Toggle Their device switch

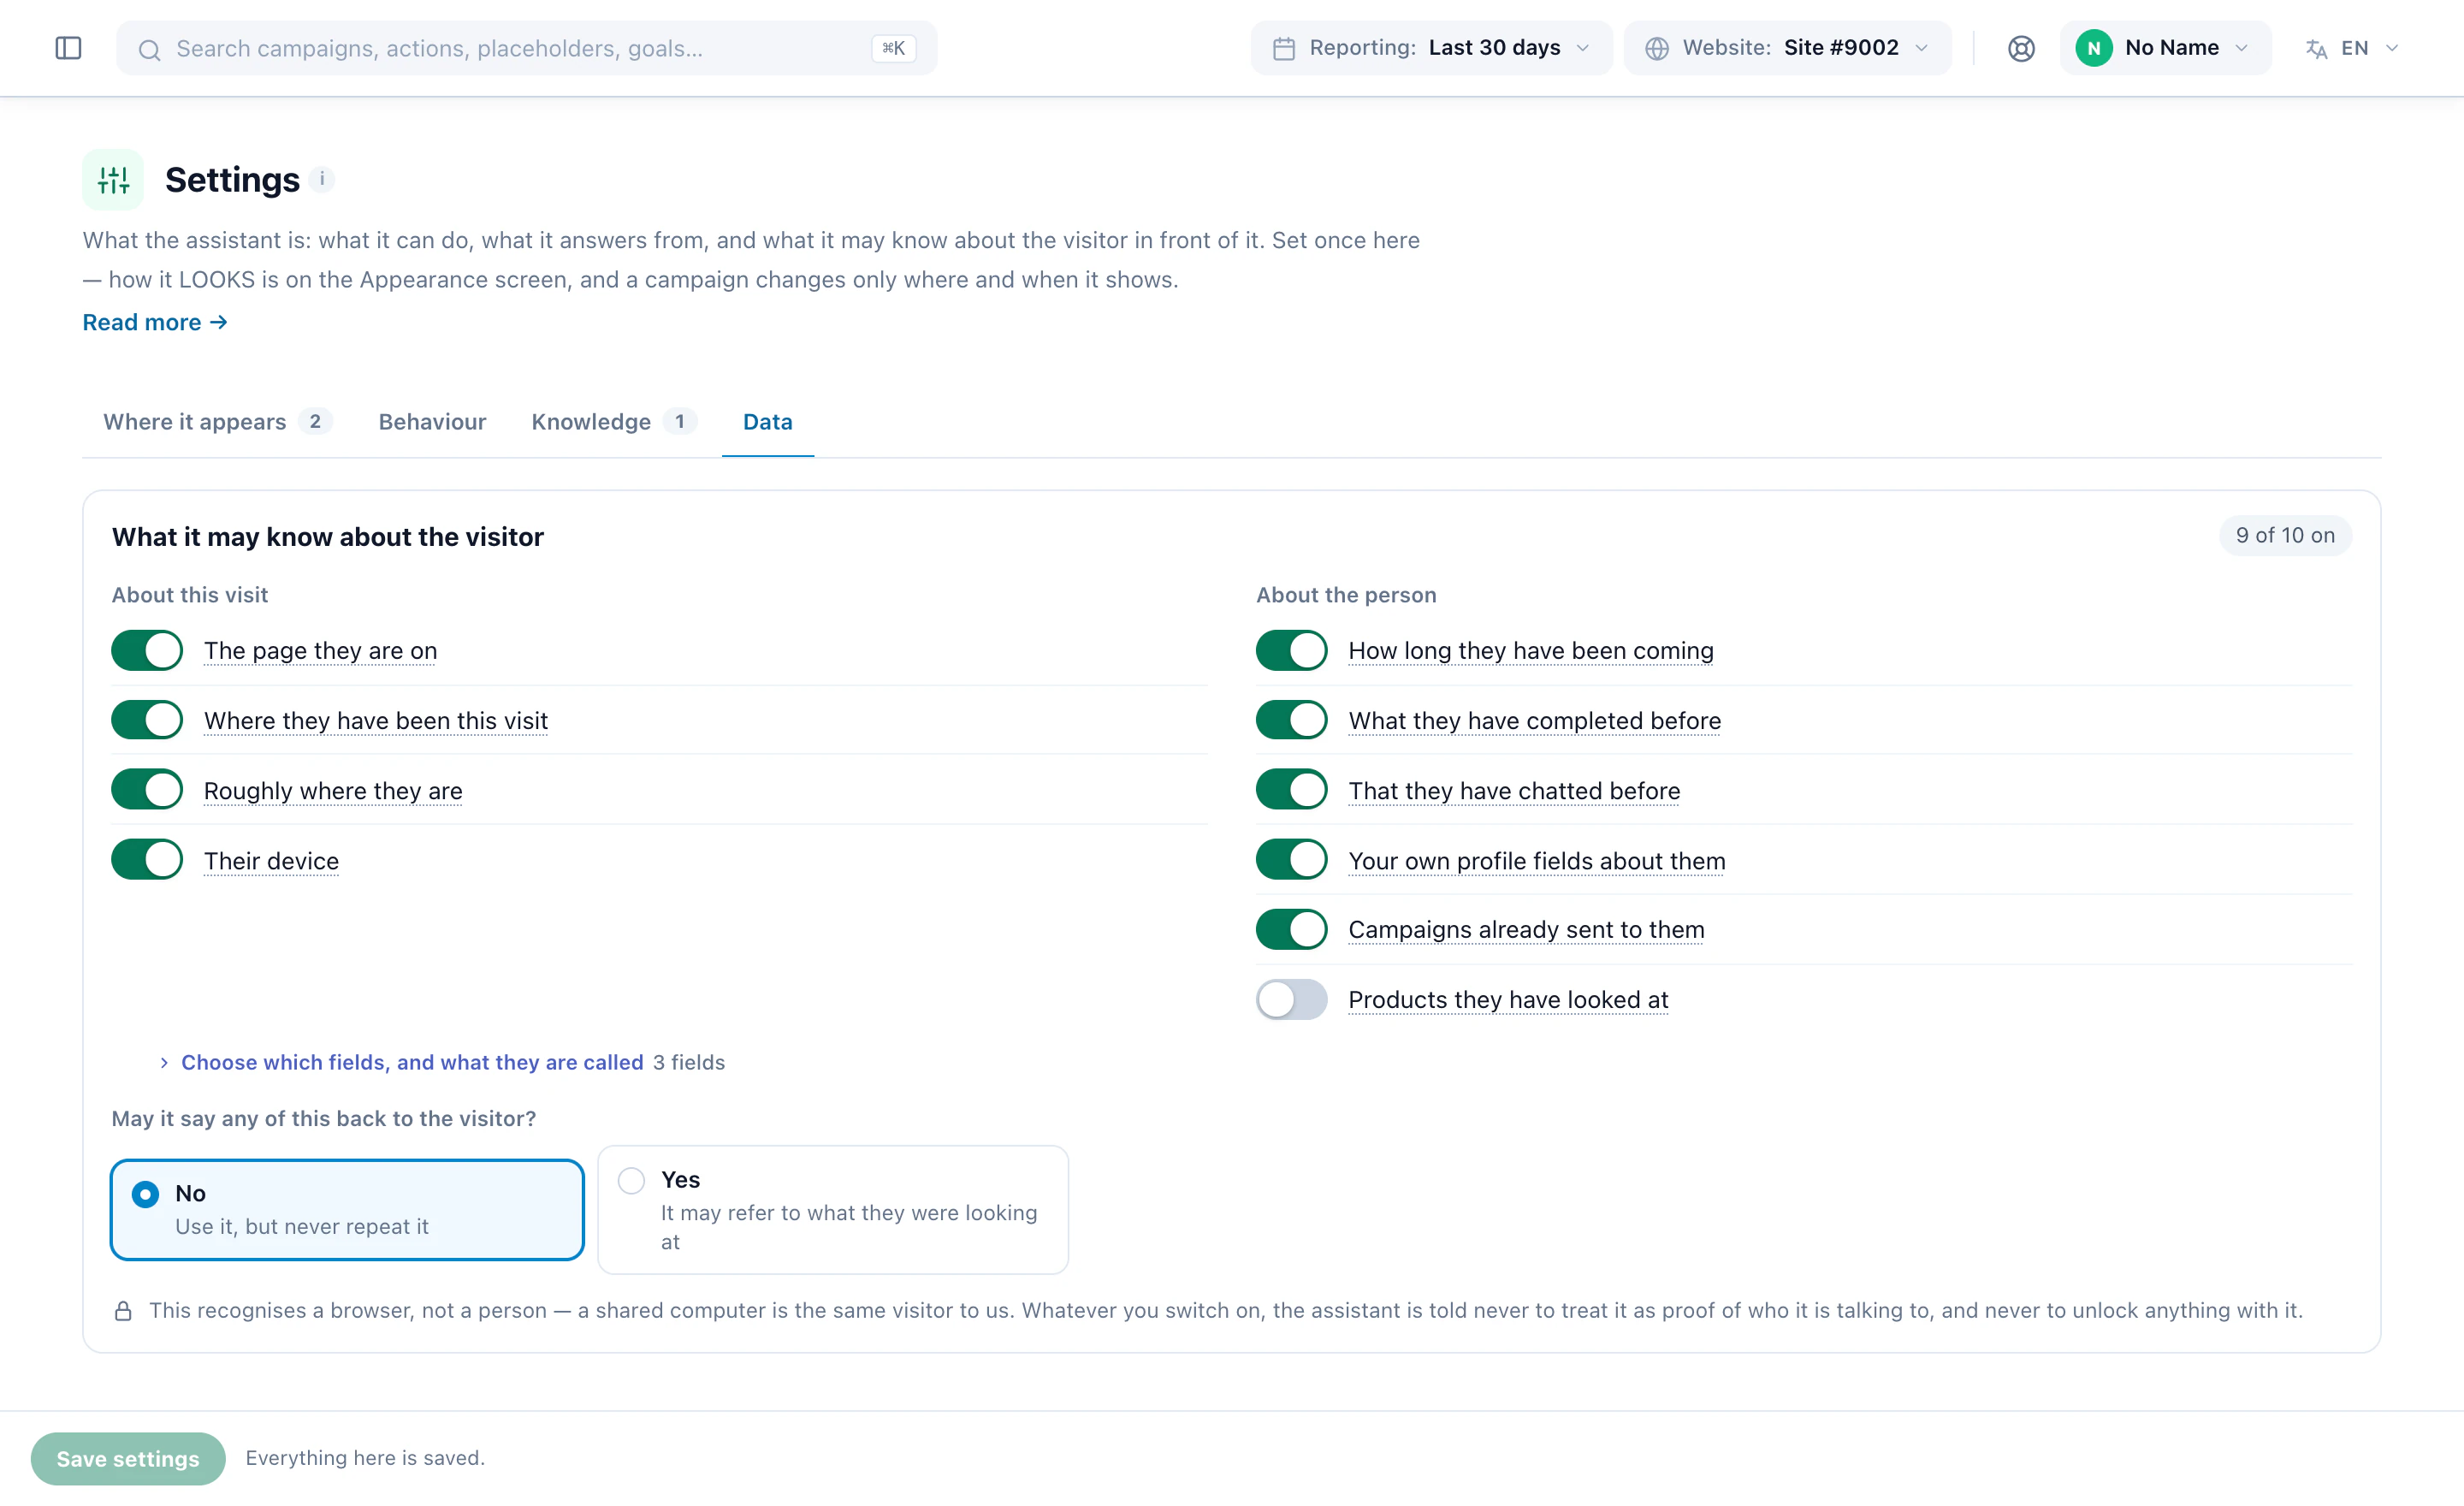(147, 860)
